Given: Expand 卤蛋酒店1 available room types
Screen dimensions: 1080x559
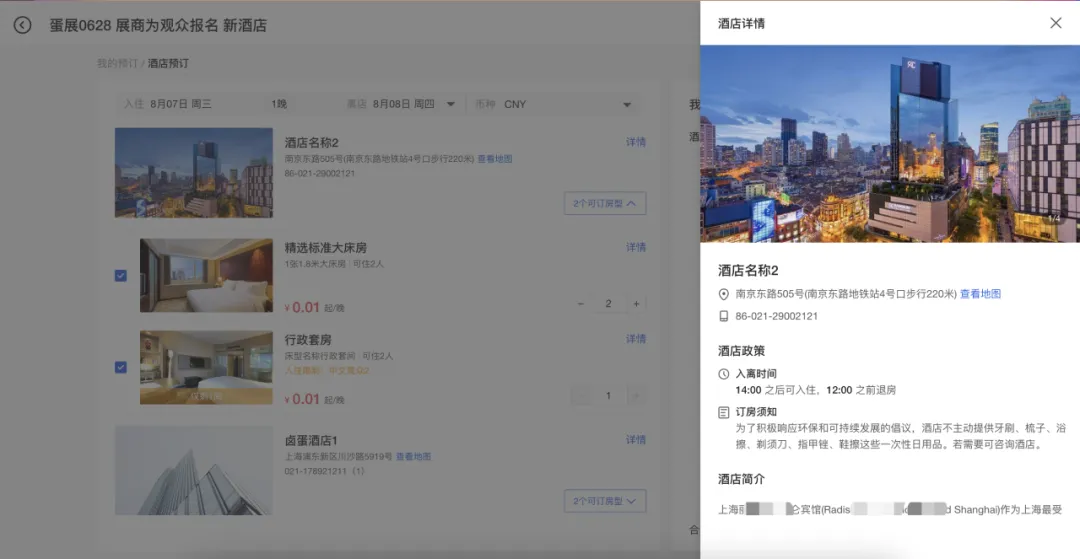Looking at the screenshot, I should tap(605, 501).
